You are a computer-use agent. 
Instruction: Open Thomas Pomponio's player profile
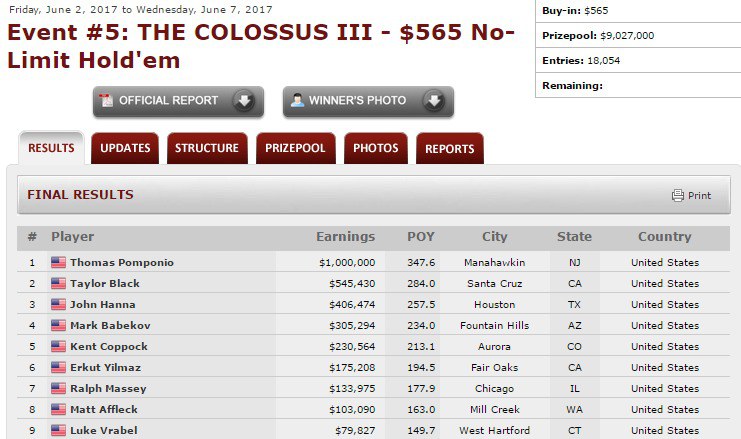click(122, 263)
